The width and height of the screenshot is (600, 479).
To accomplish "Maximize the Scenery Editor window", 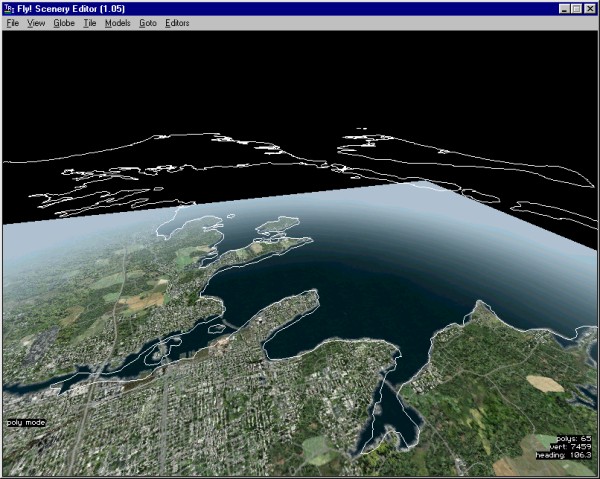I will [576, 8].
